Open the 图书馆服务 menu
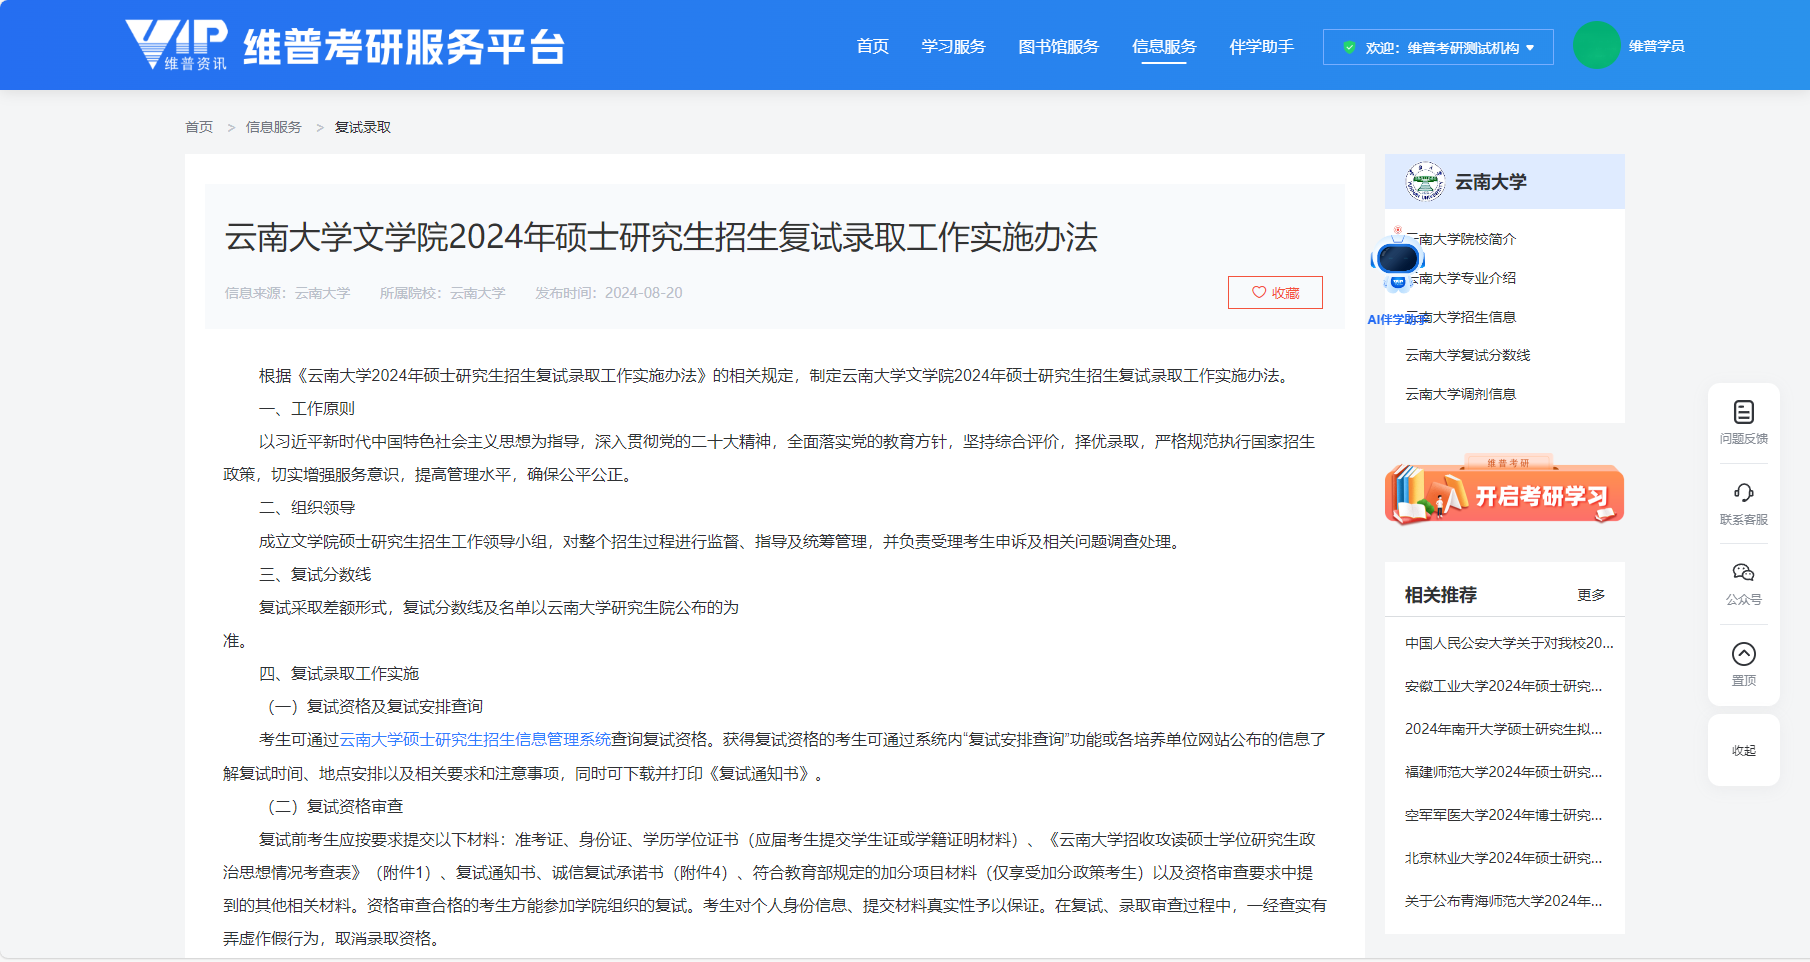Screen dimensions: 1810x962 click(x=1058, y=47)
